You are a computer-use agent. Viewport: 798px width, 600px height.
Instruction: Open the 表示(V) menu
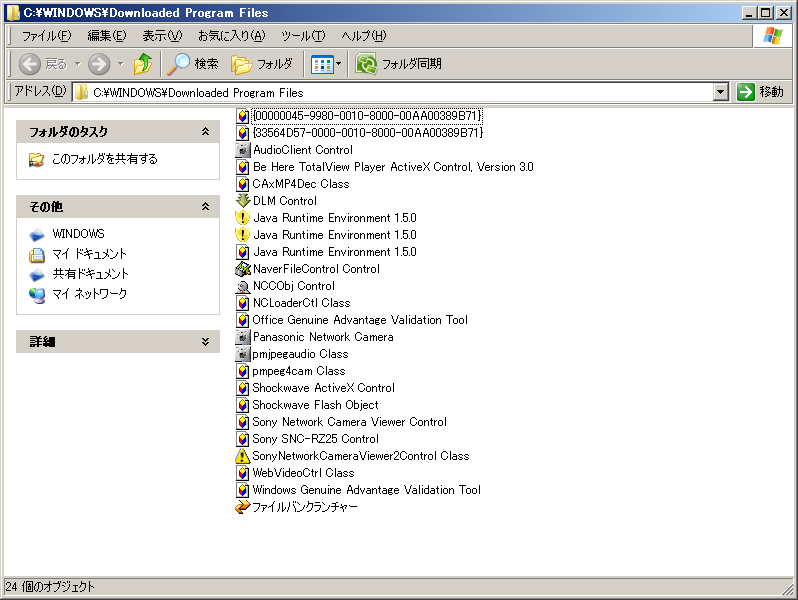(162, 36)
